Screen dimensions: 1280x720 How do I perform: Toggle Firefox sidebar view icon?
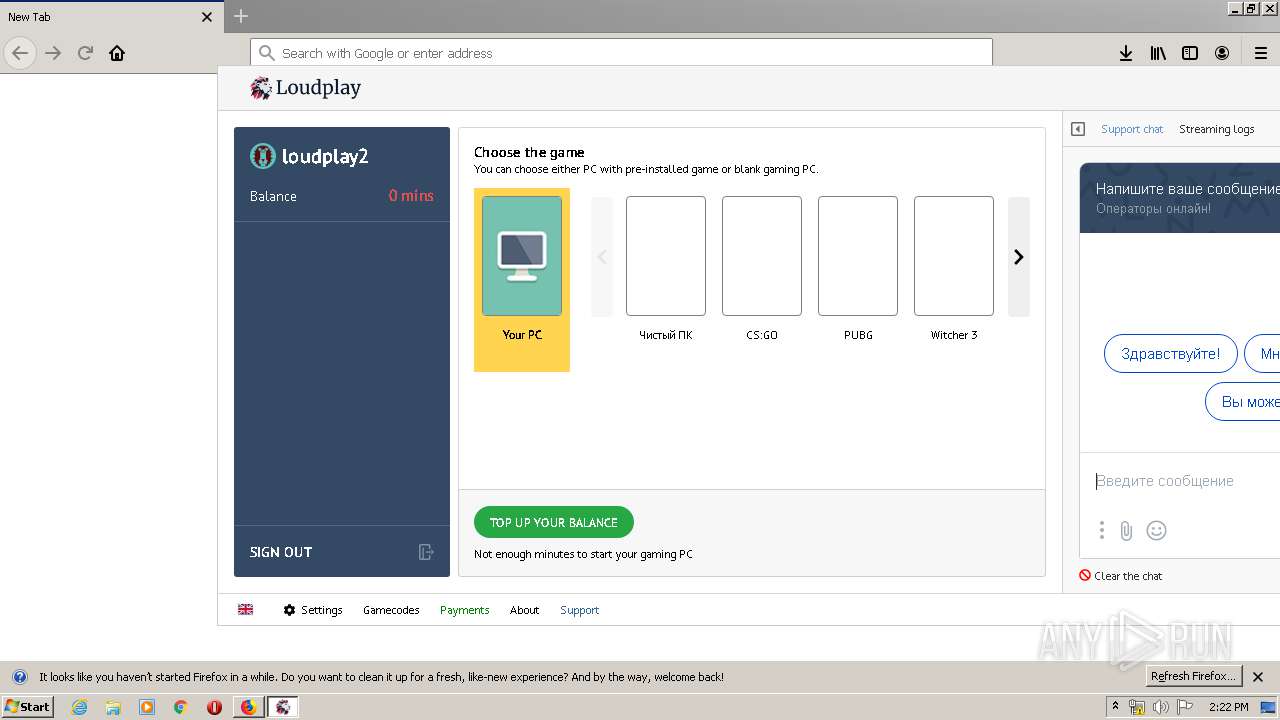pos(1190,53)
